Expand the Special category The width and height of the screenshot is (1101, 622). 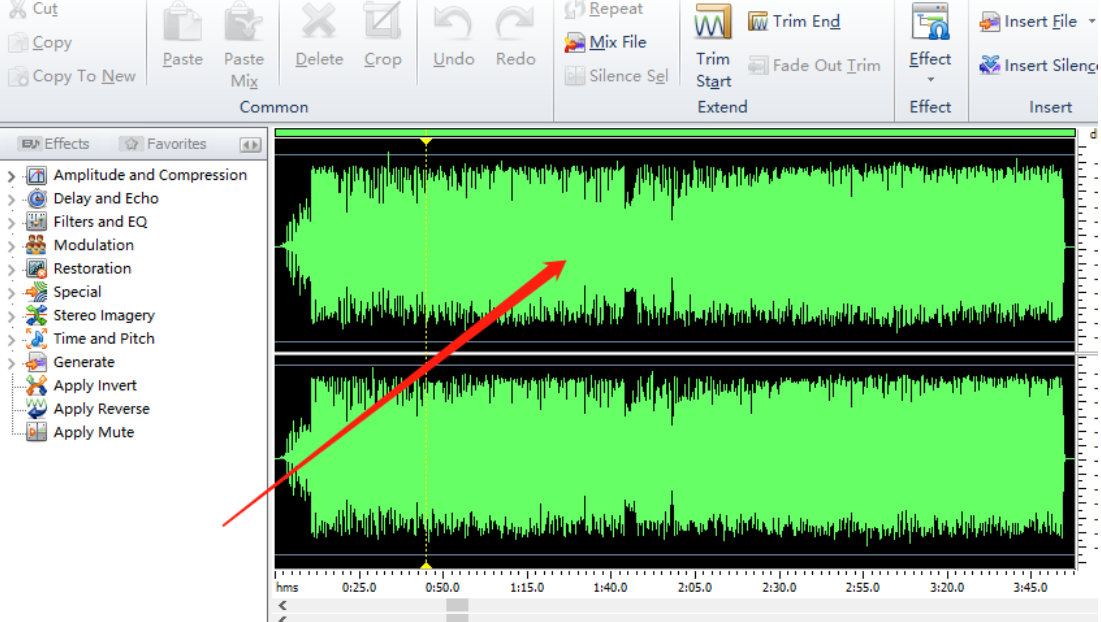point(11,293)
